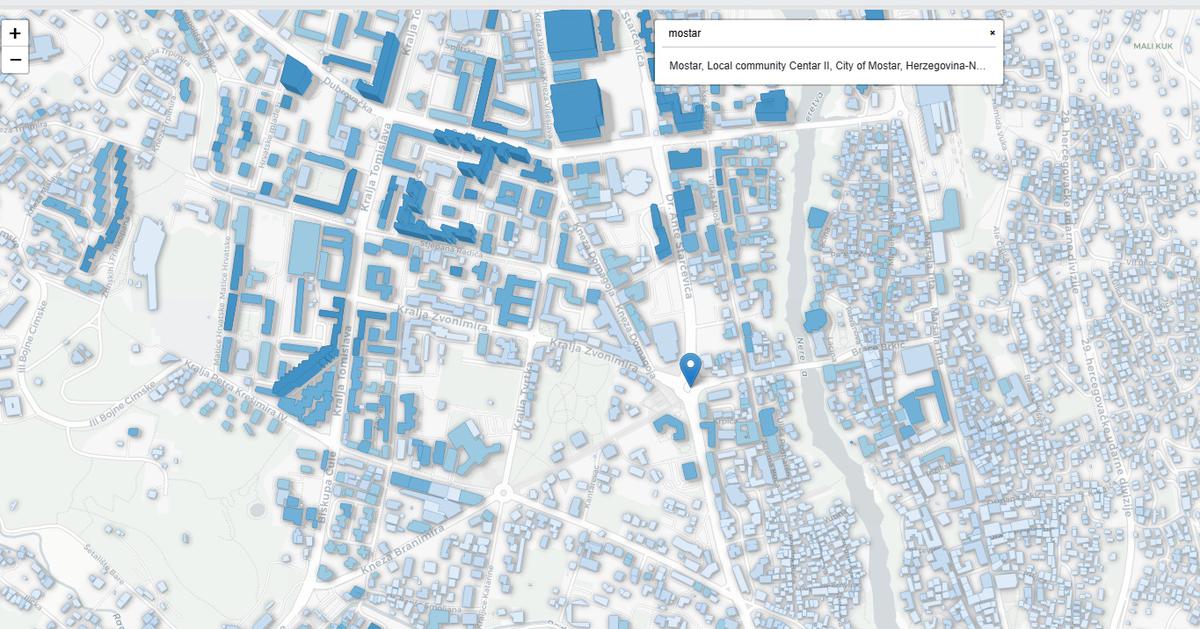
Task: Click the roundabout on Kneza Branimira
Action: coord(502,491)
